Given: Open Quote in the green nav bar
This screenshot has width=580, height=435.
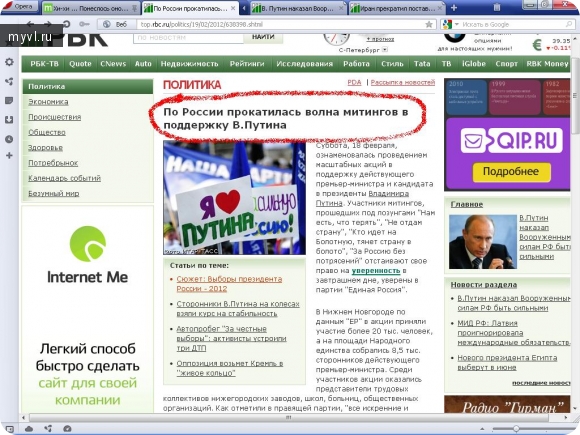Looking at the screenshot, I should (80, 64).
